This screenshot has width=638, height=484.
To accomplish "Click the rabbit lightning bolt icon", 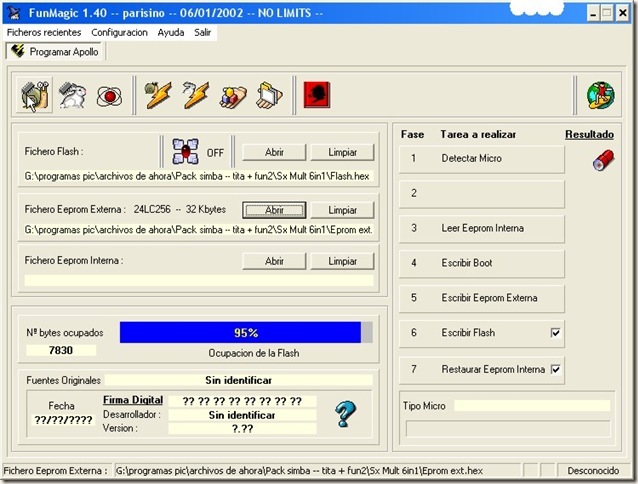I will [x=196, y=95].
